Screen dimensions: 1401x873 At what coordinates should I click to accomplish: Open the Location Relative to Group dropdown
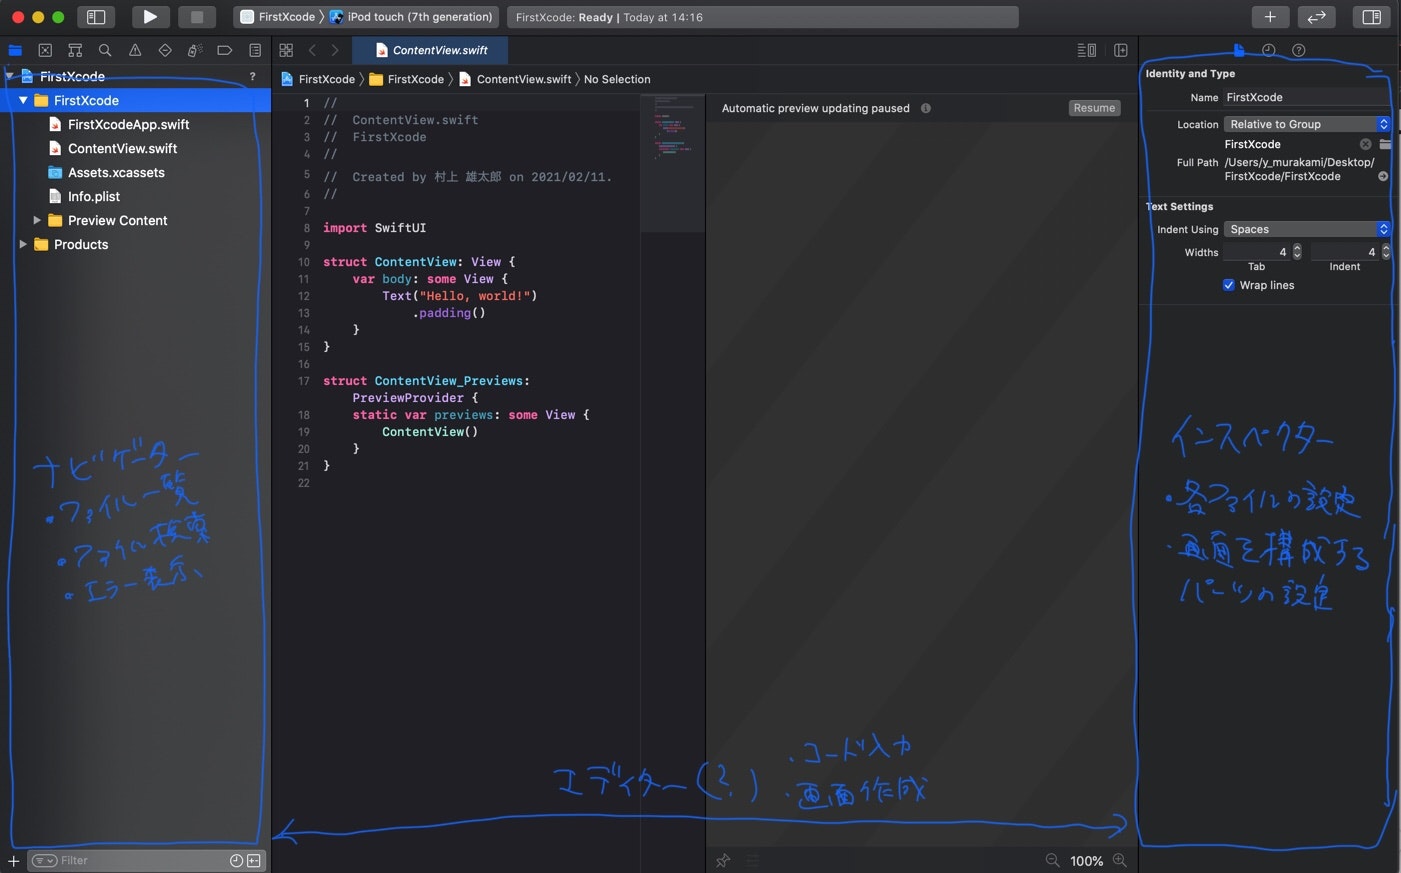point(1307,124)
